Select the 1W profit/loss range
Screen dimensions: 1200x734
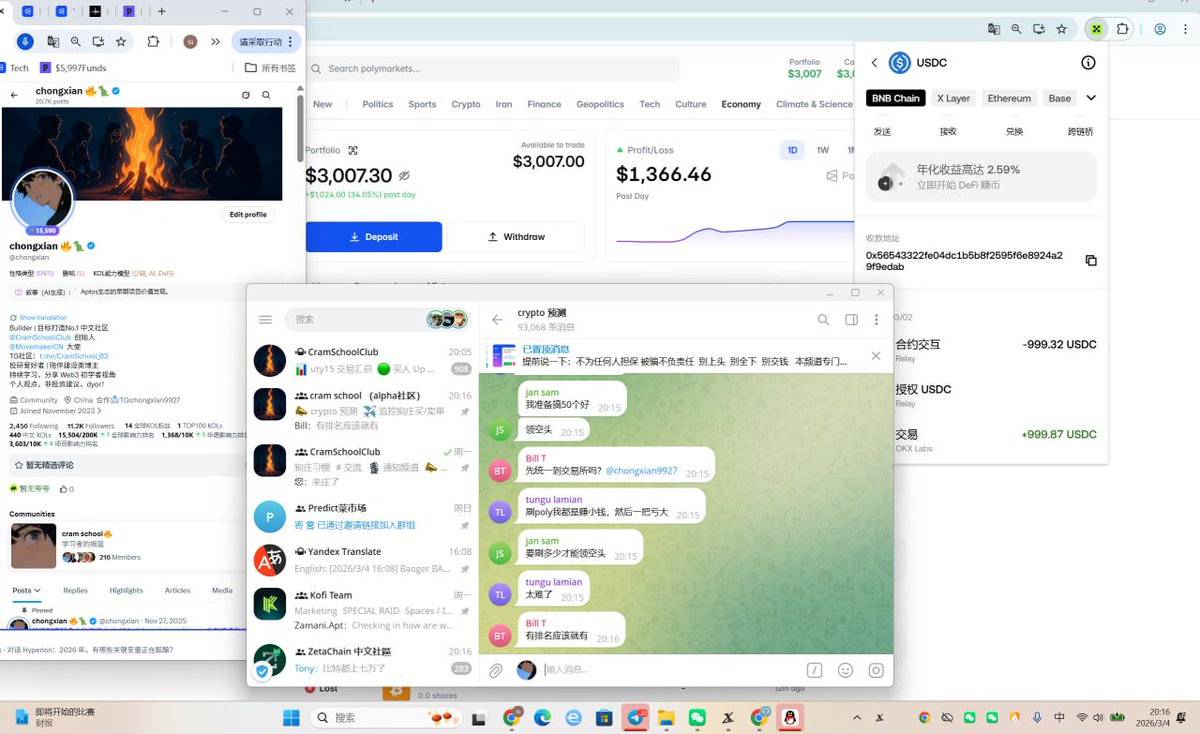(823, 150)
